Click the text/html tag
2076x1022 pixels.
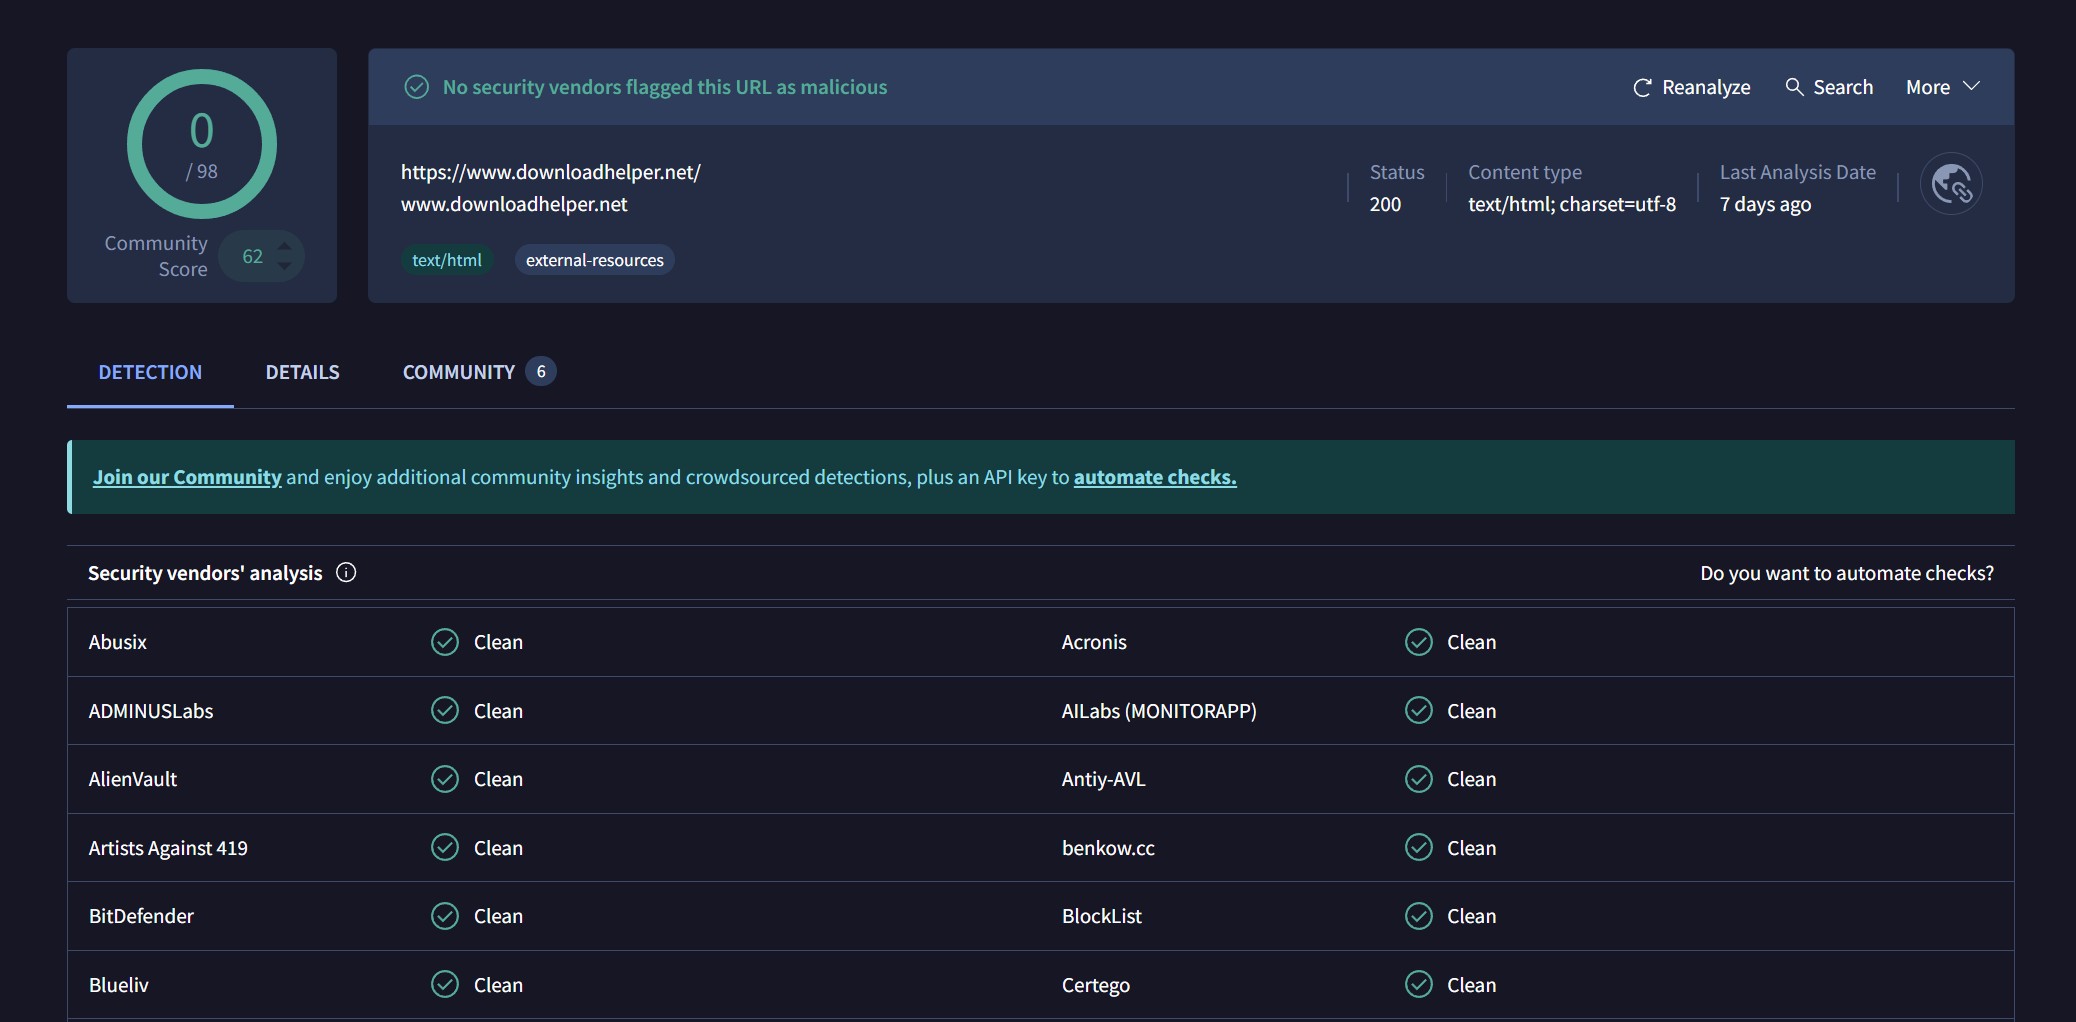click(x=447, y=260)
